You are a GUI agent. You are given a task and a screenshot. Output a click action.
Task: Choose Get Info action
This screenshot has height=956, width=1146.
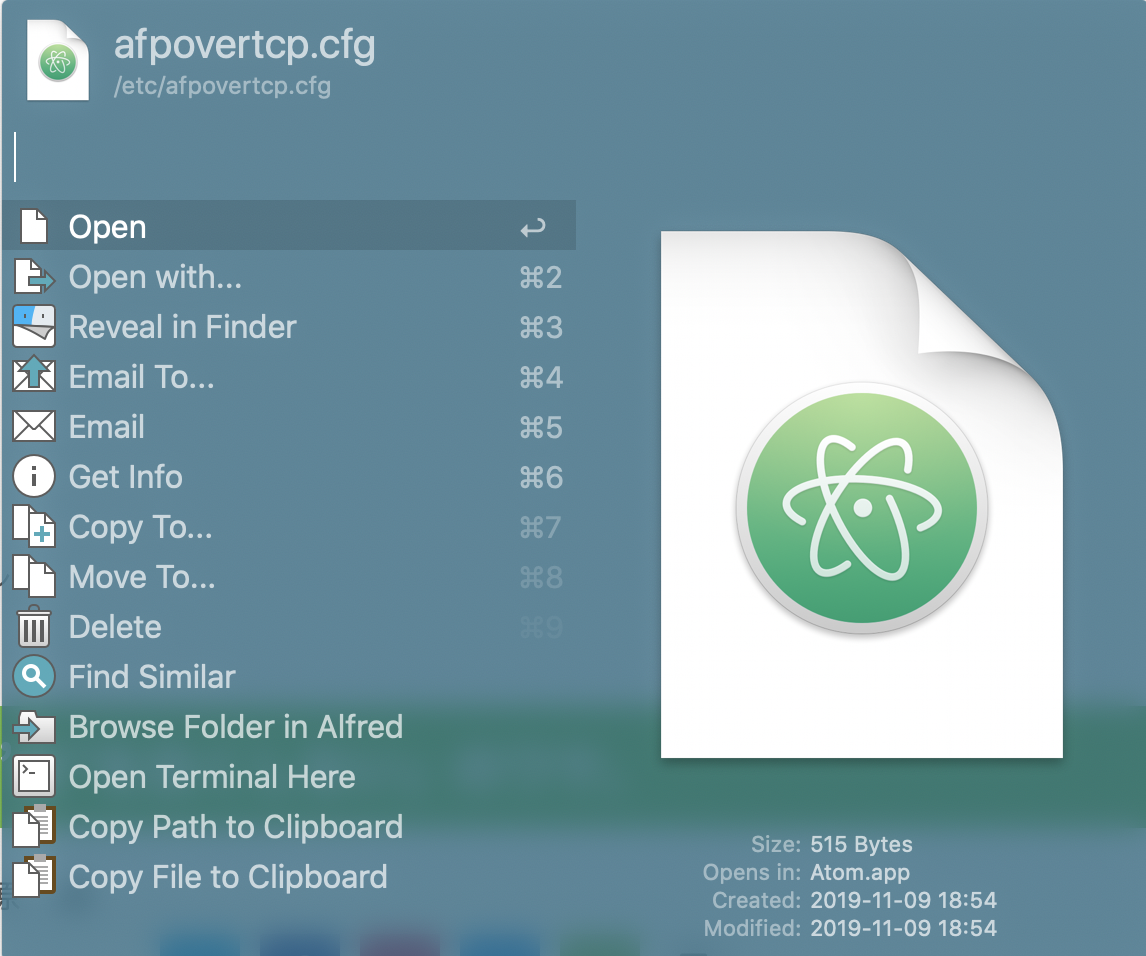(x=289, y=477)
